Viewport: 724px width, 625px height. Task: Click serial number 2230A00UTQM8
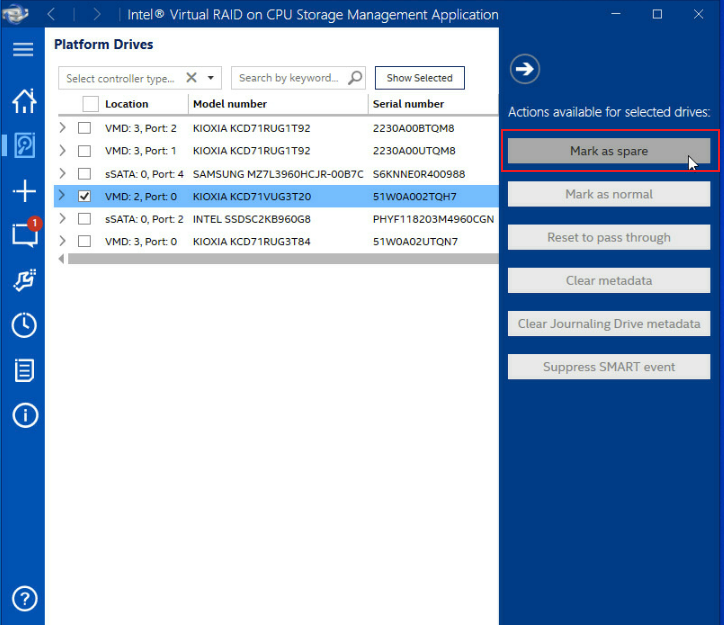point(414,151)
